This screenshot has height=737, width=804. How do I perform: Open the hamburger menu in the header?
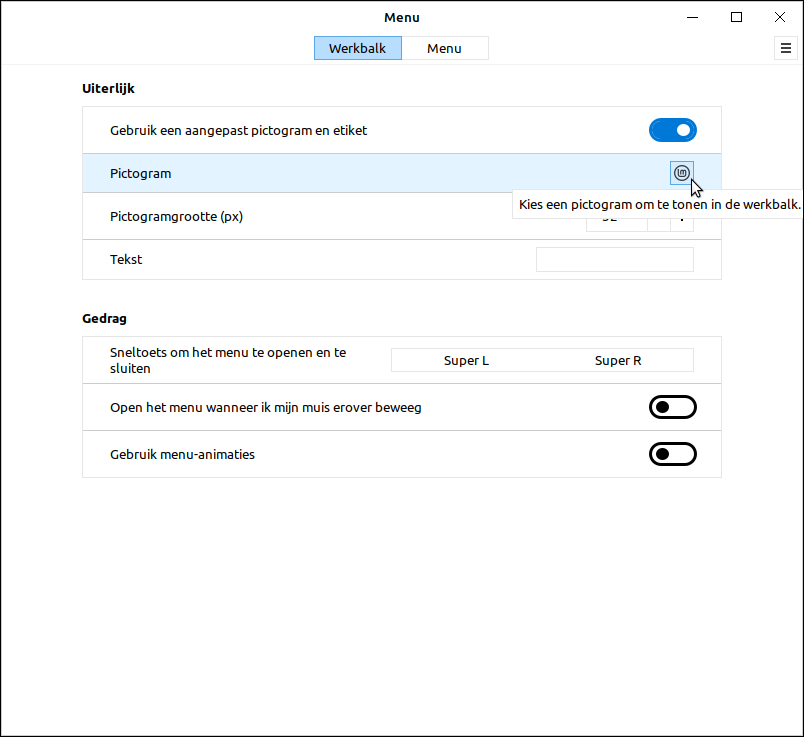(784, 48)
